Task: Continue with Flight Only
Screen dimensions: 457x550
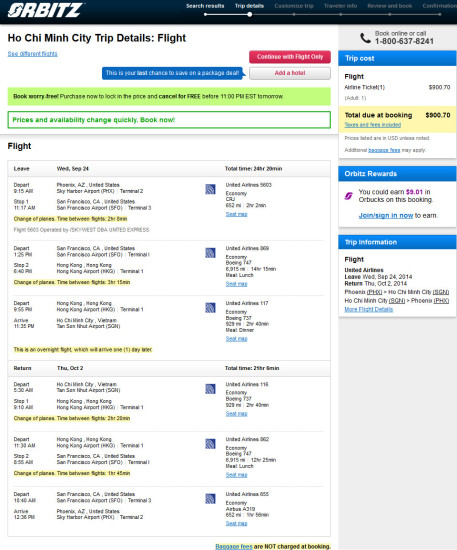Action: (x=290, y=57)
